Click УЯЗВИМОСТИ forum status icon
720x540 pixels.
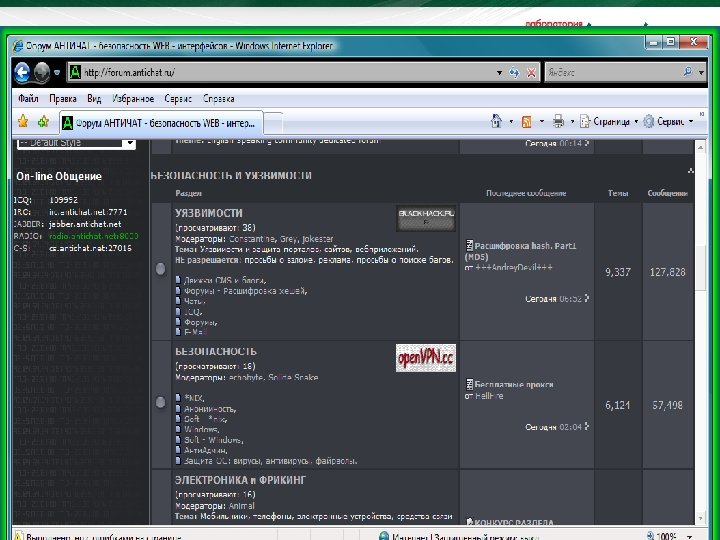tap(160, 269)
